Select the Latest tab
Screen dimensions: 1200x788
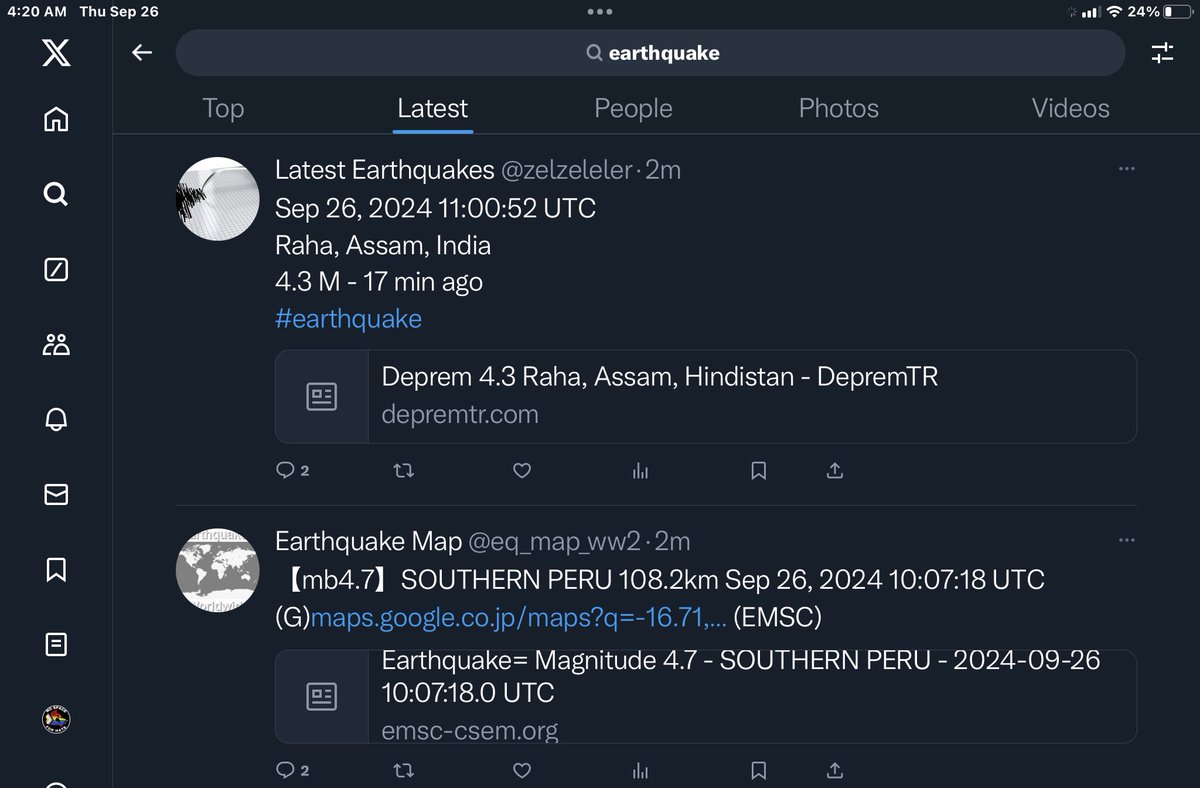(432, 108)
